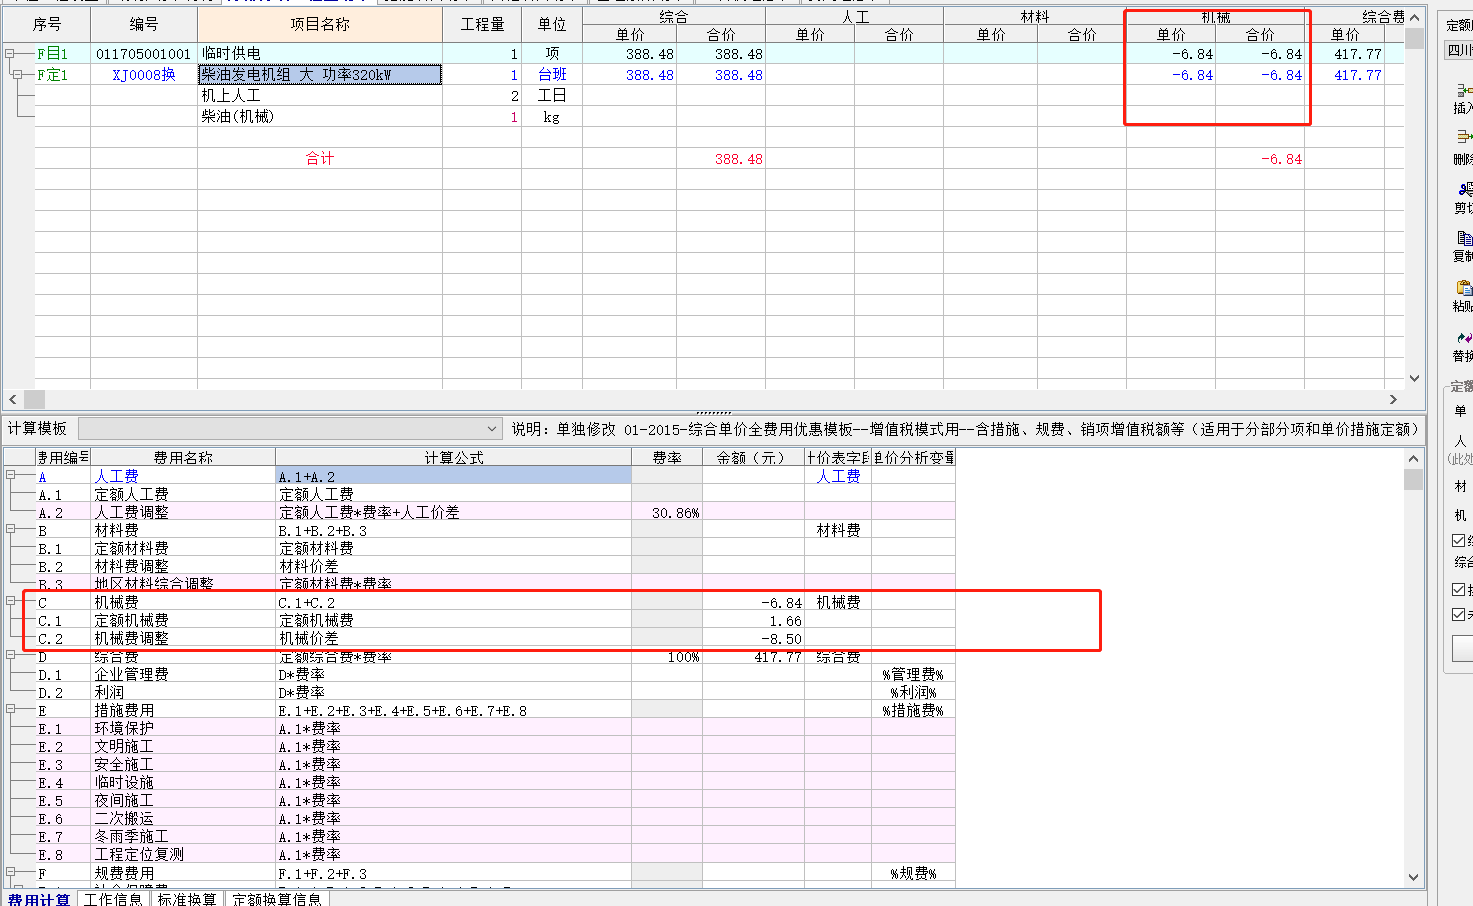The height and width of the screenshot is (906, 1473).
Task: Switch to 标准换算 tab
Action: coord(187,899)
